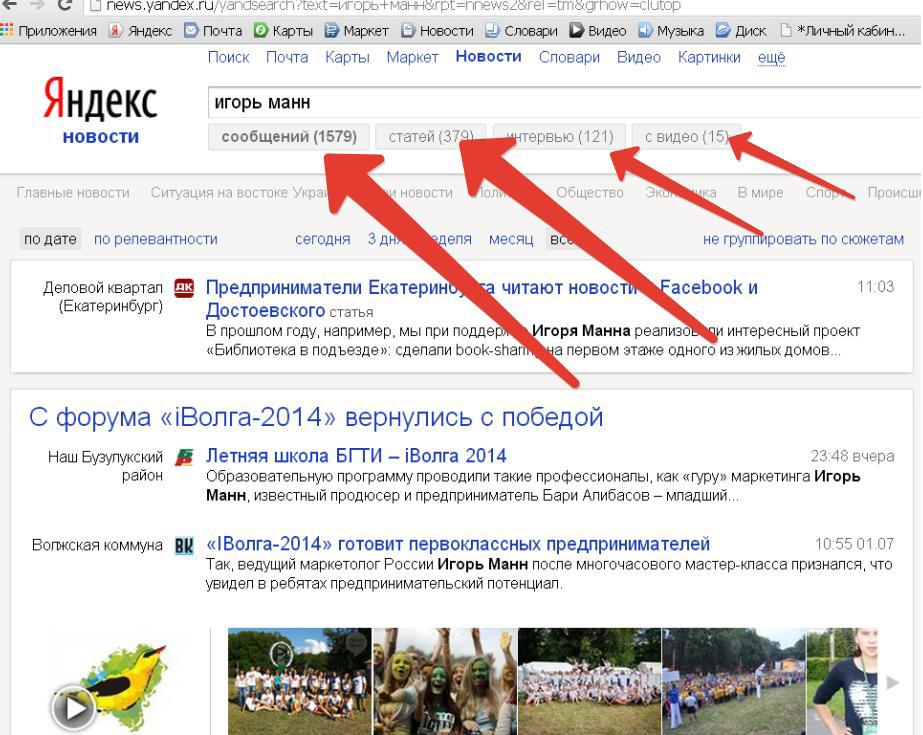Open the новости link under Яндекс logo
This screenshot has width=923, height=735.
point(101,137)
